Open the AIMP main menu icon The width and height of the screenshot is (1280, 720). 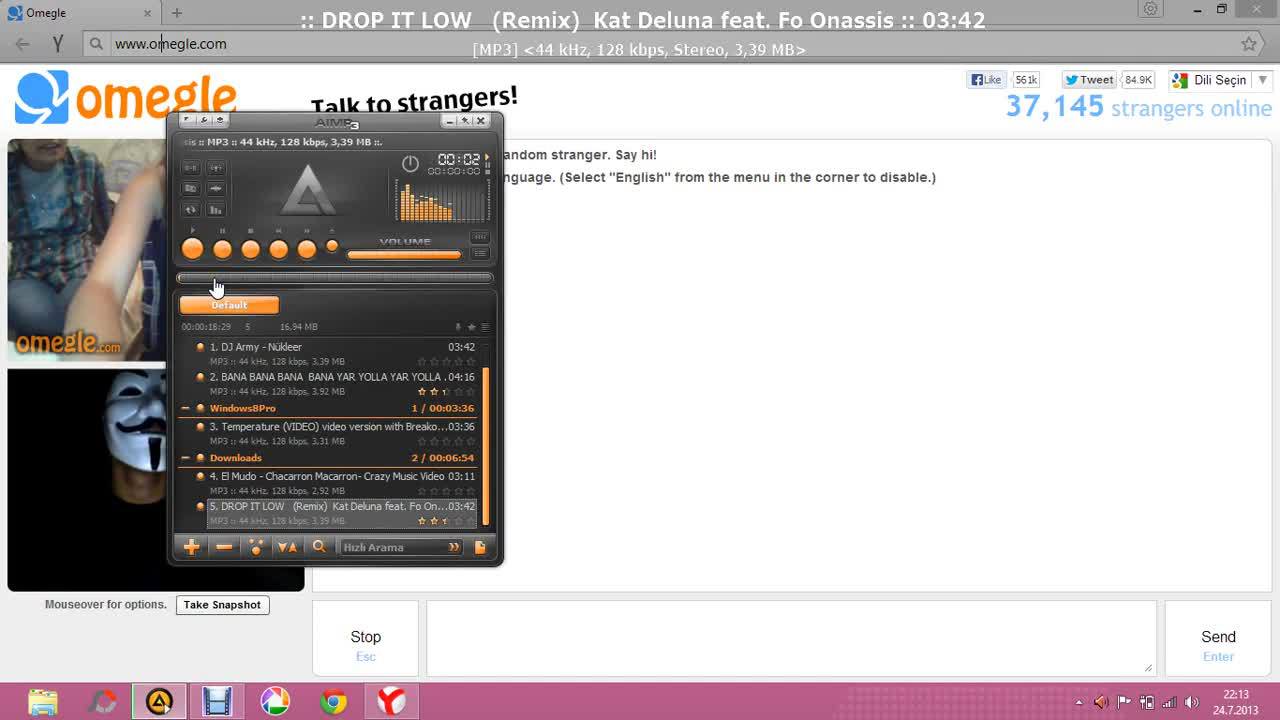coord(187,120)
